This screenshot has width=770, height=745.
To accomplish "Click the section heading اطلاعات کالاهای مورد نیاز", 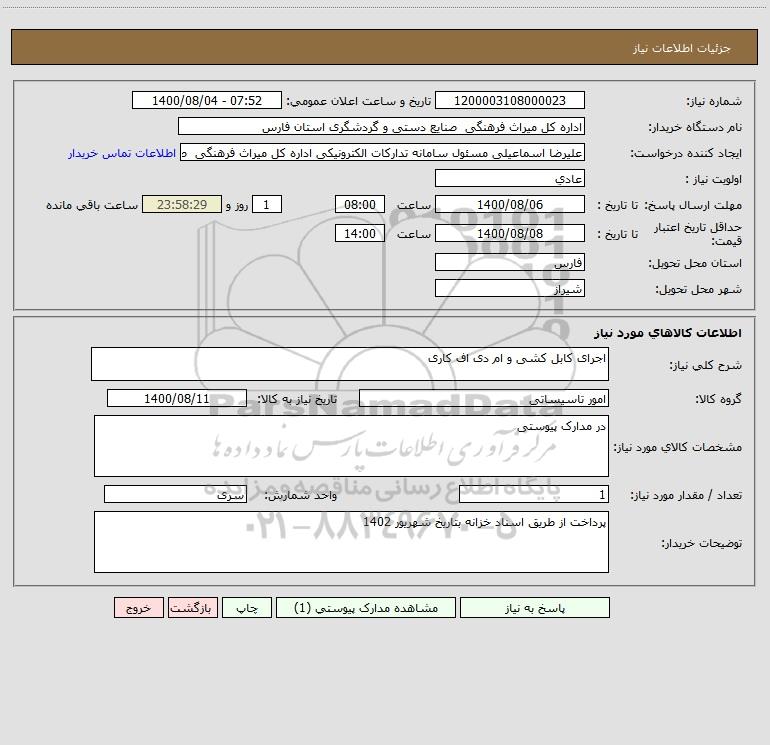I will pos(668,333).
